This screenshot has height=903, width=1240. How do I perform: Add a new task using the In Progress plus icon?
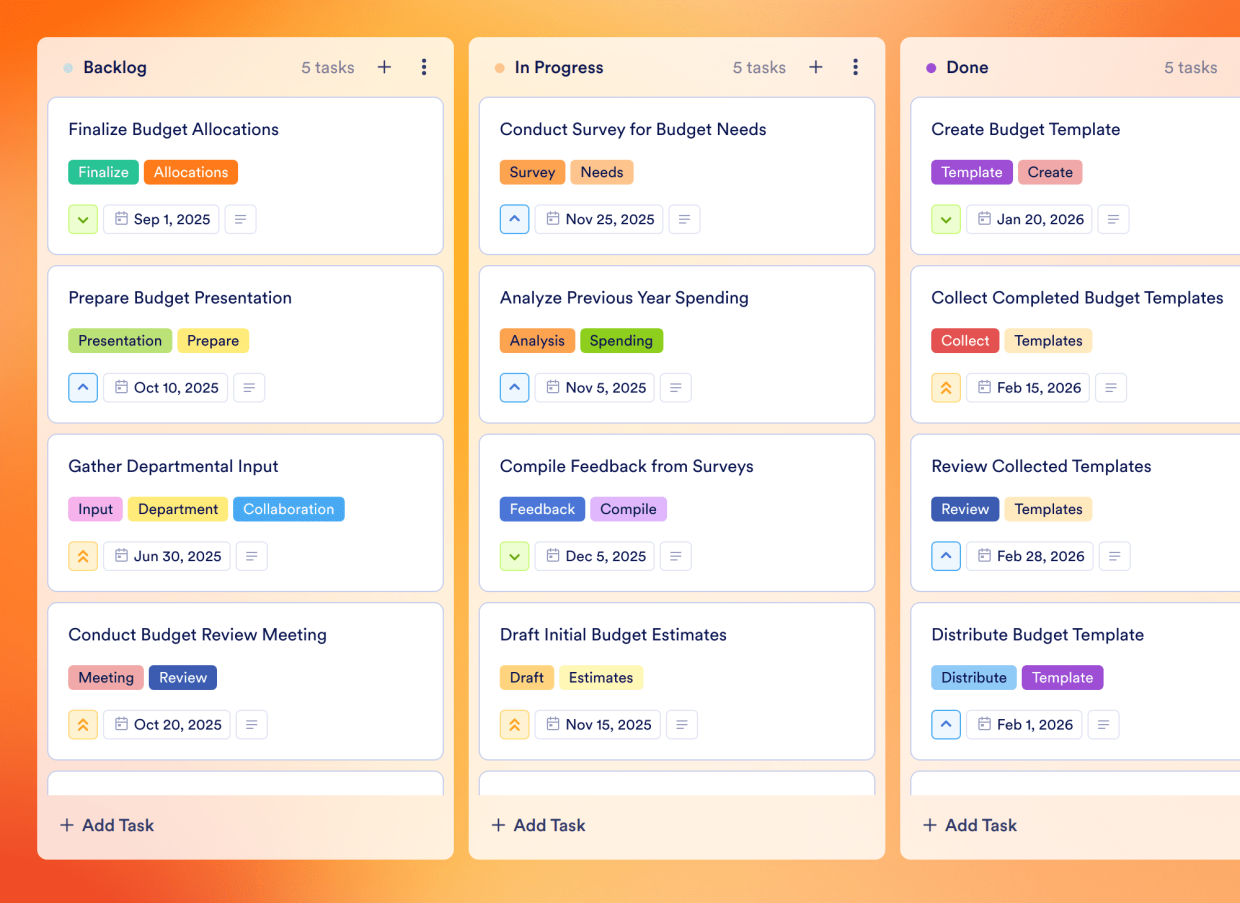point(816,67)
